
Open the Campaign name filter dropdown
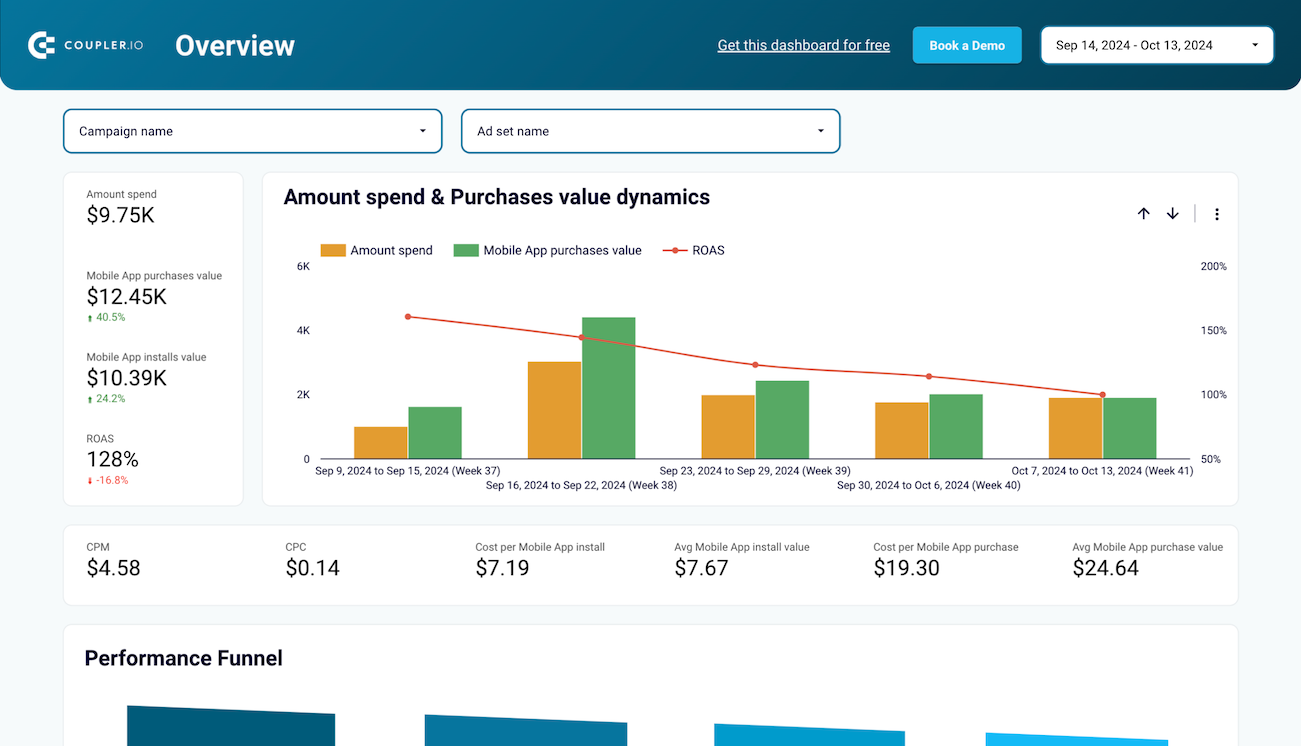(252, 131)
